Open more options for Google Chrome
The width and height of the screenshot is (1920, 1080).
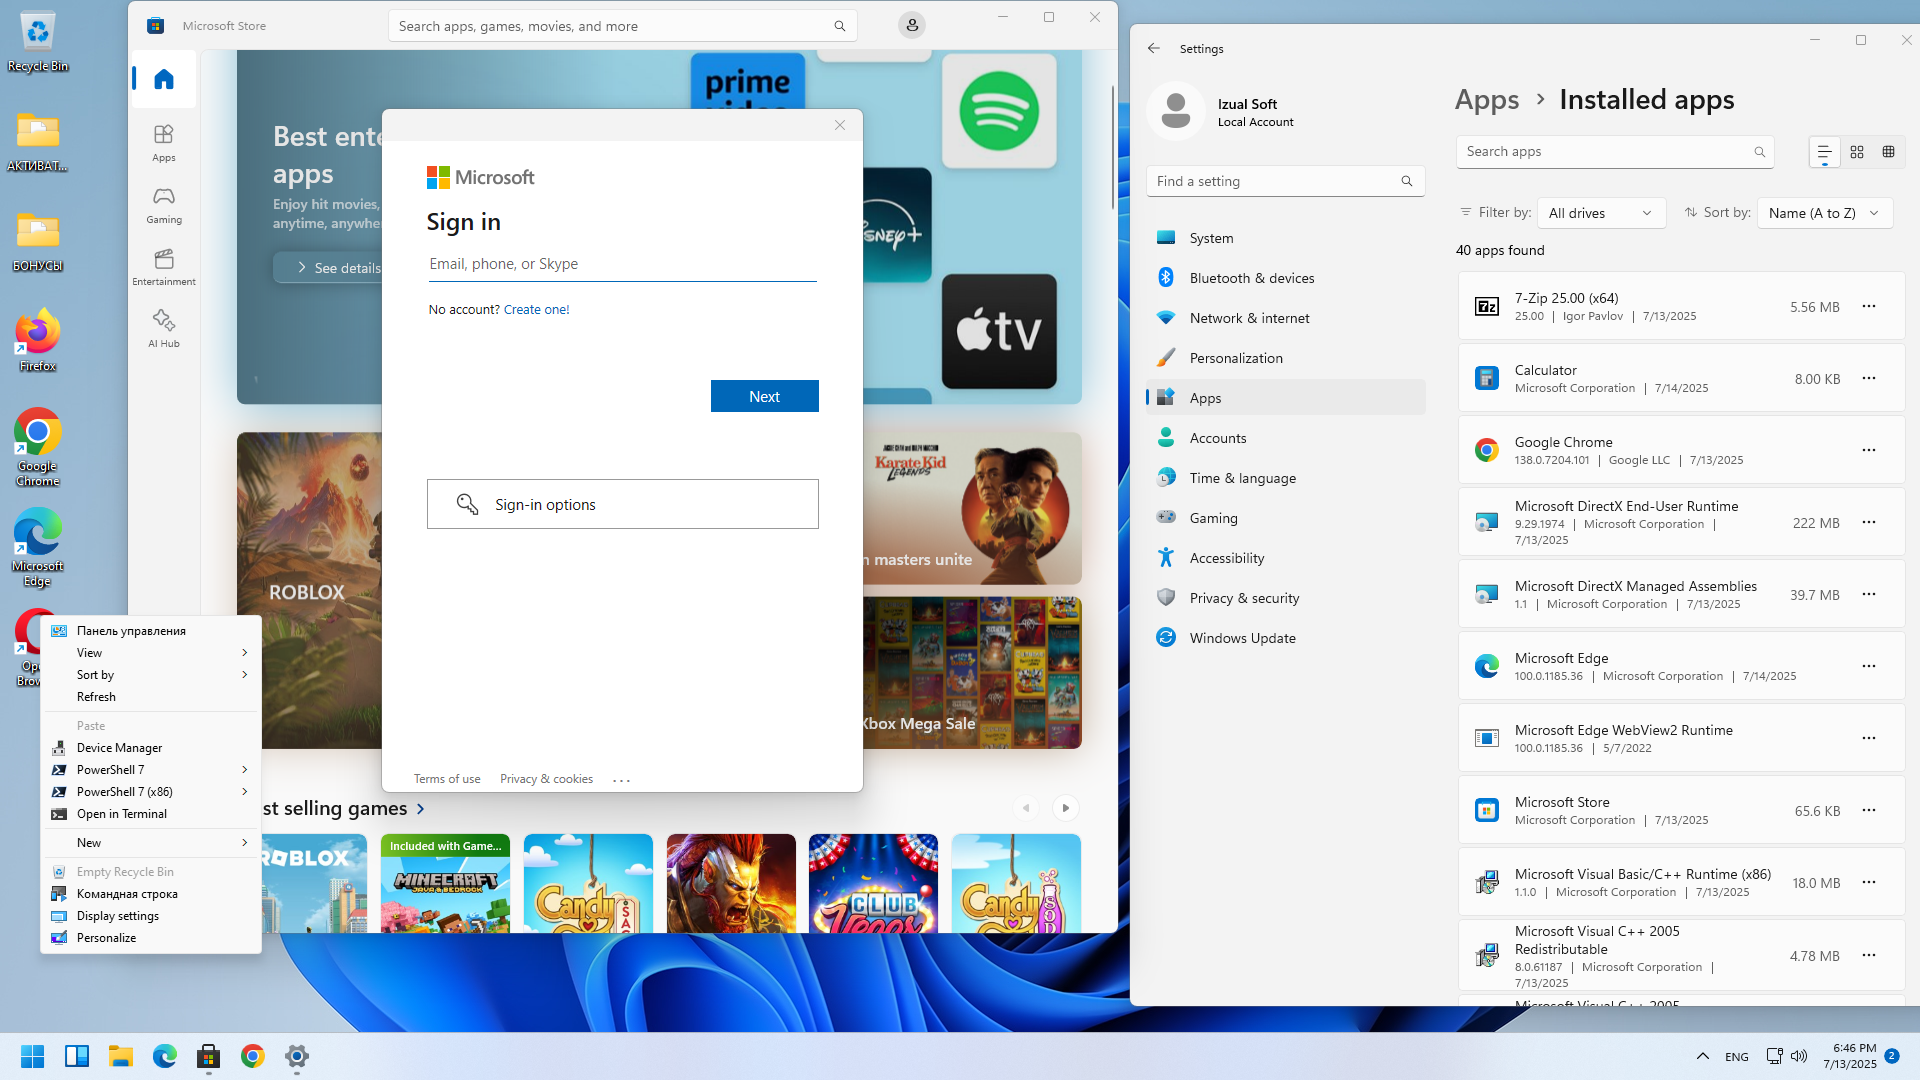[x=1869, y=450]
